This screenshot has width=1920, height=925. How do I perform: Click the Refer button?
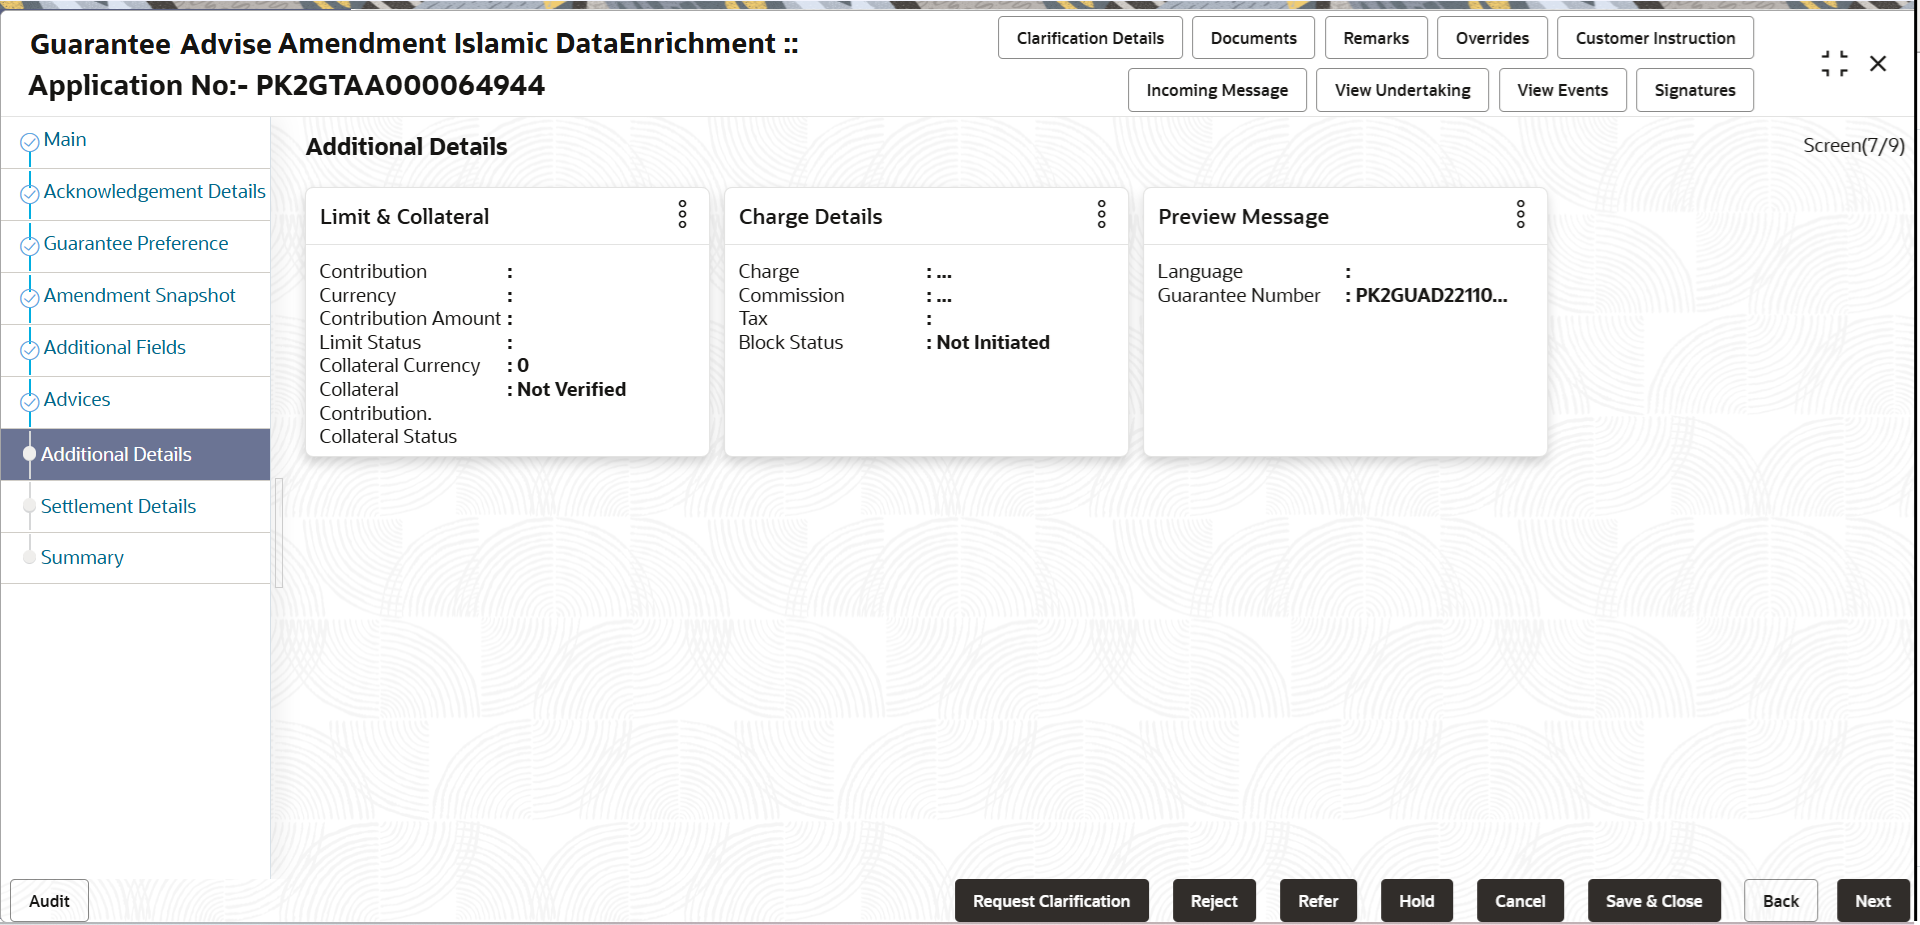(1318, 901)
